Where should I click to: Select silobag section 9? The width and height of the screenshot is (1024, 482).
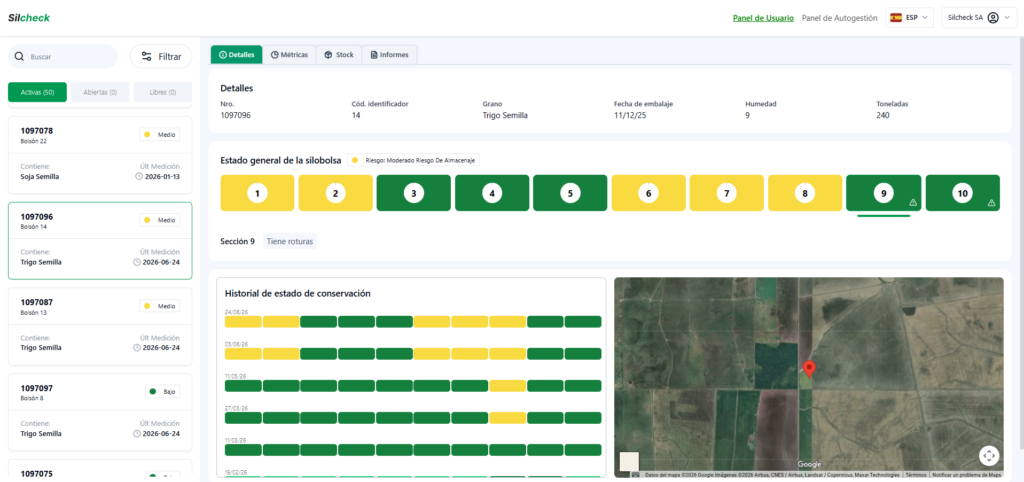[x=884, y=193]
